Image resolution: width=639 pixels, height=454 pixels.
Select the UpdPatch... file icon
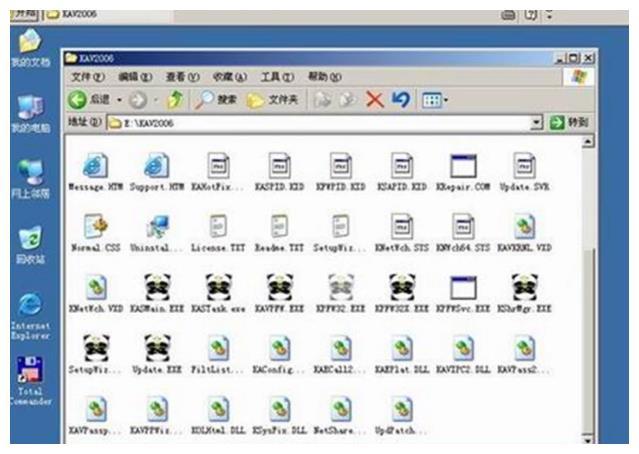[402, 409]
